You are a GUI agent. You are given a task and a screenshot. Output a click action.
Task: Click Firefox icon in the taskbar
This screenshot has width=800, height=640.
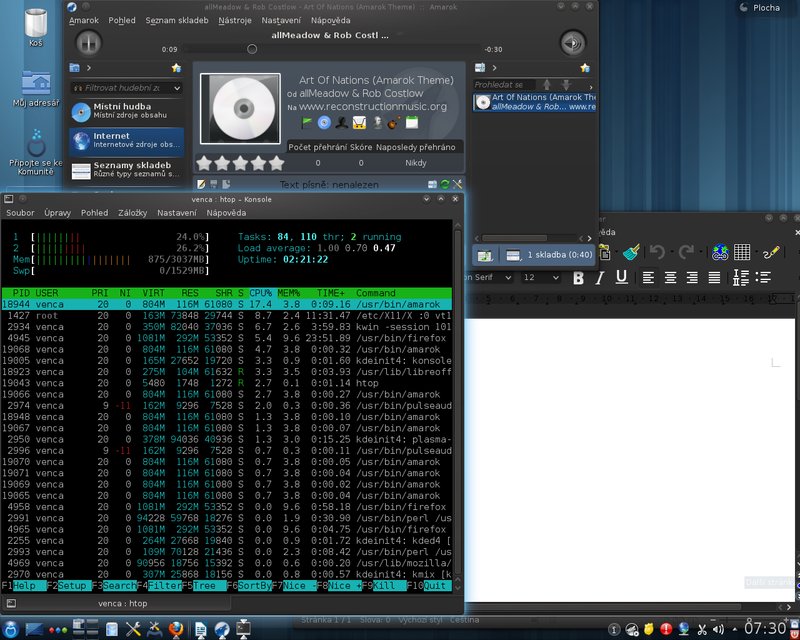(x=176, y=629)
